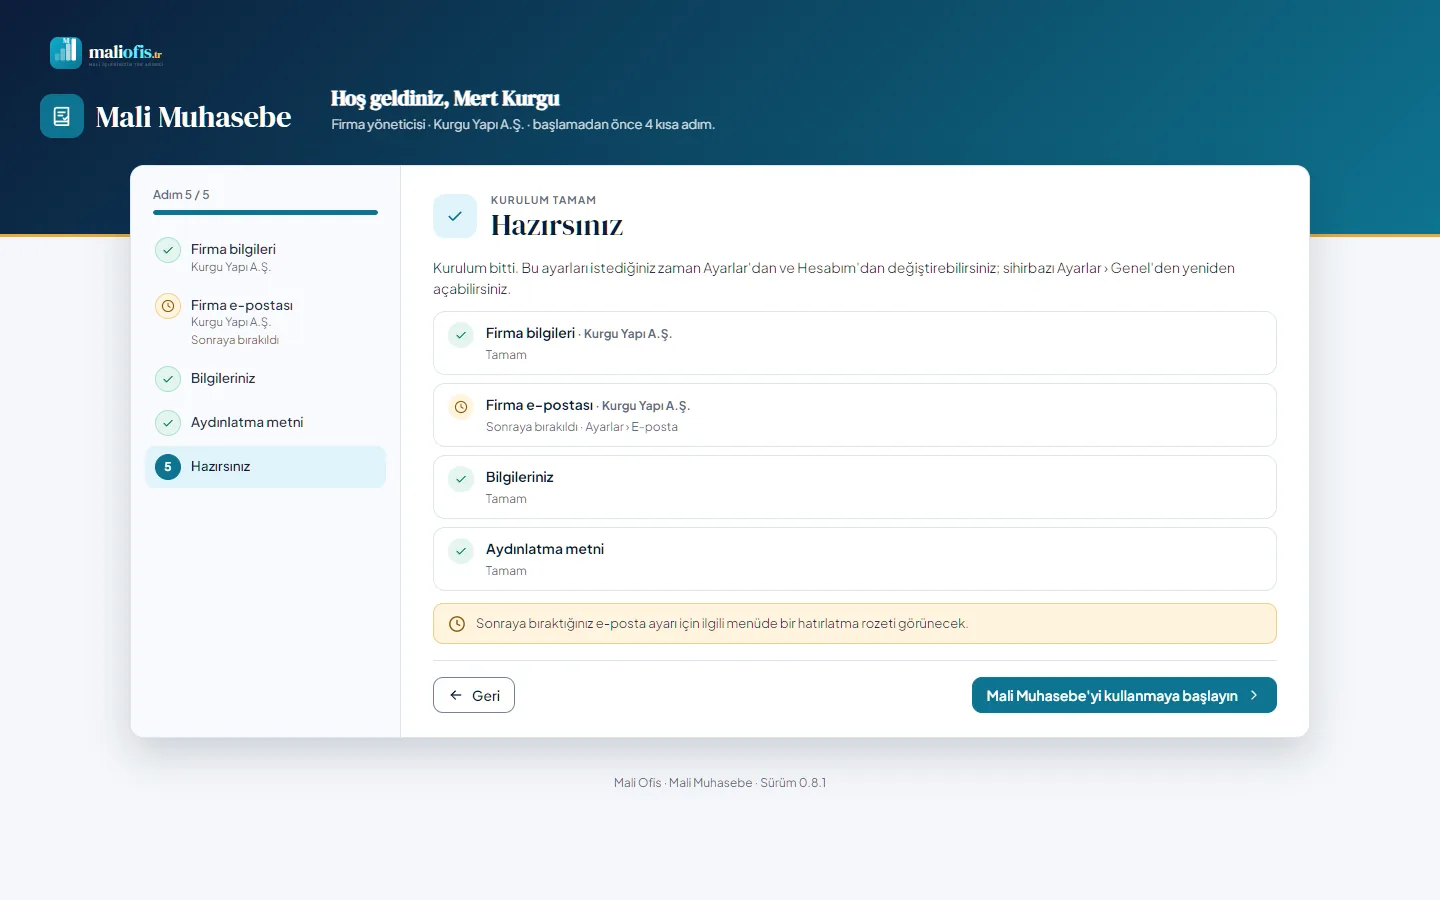Open the Firma bilgileri summary card
The height and width of the screenshot is (900, 1440).
point(855,343)
